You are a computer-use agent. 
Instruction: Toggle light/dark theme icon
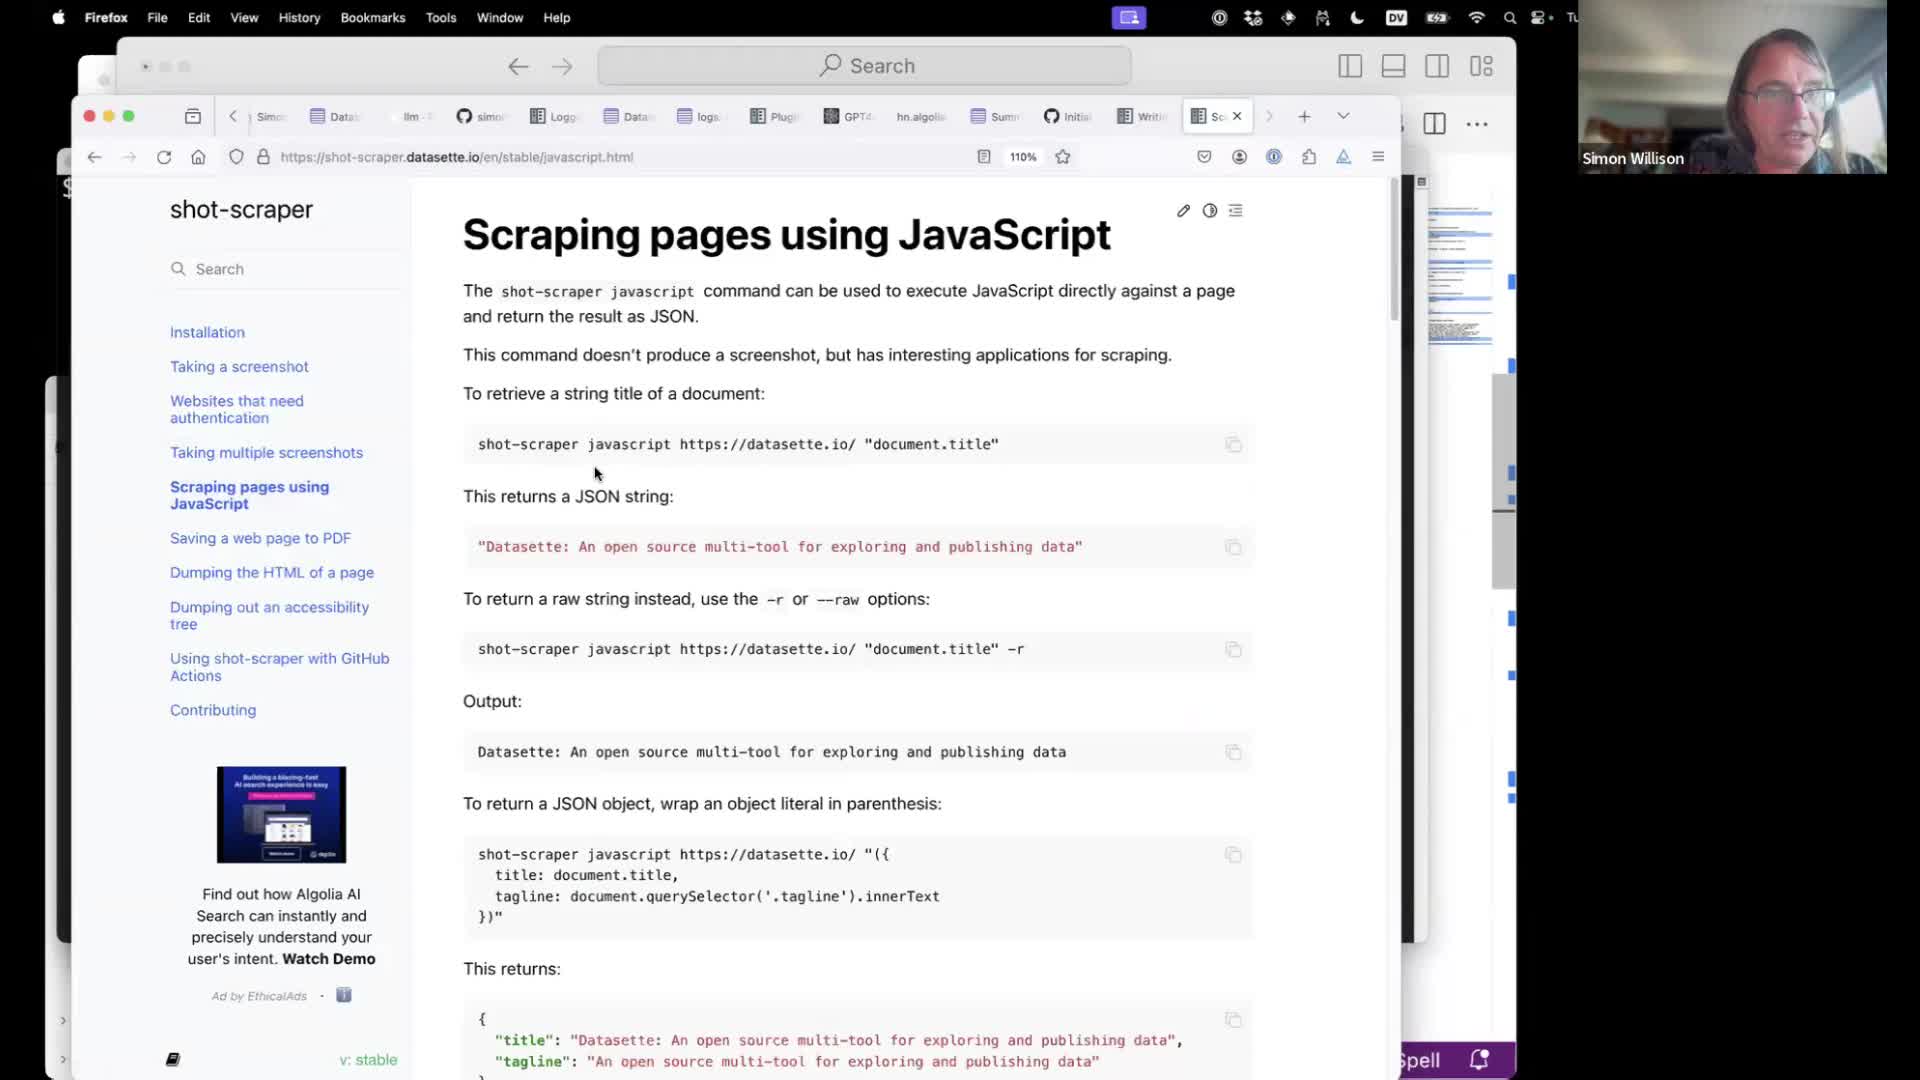pyautogui.click(x=1210, y=211)
